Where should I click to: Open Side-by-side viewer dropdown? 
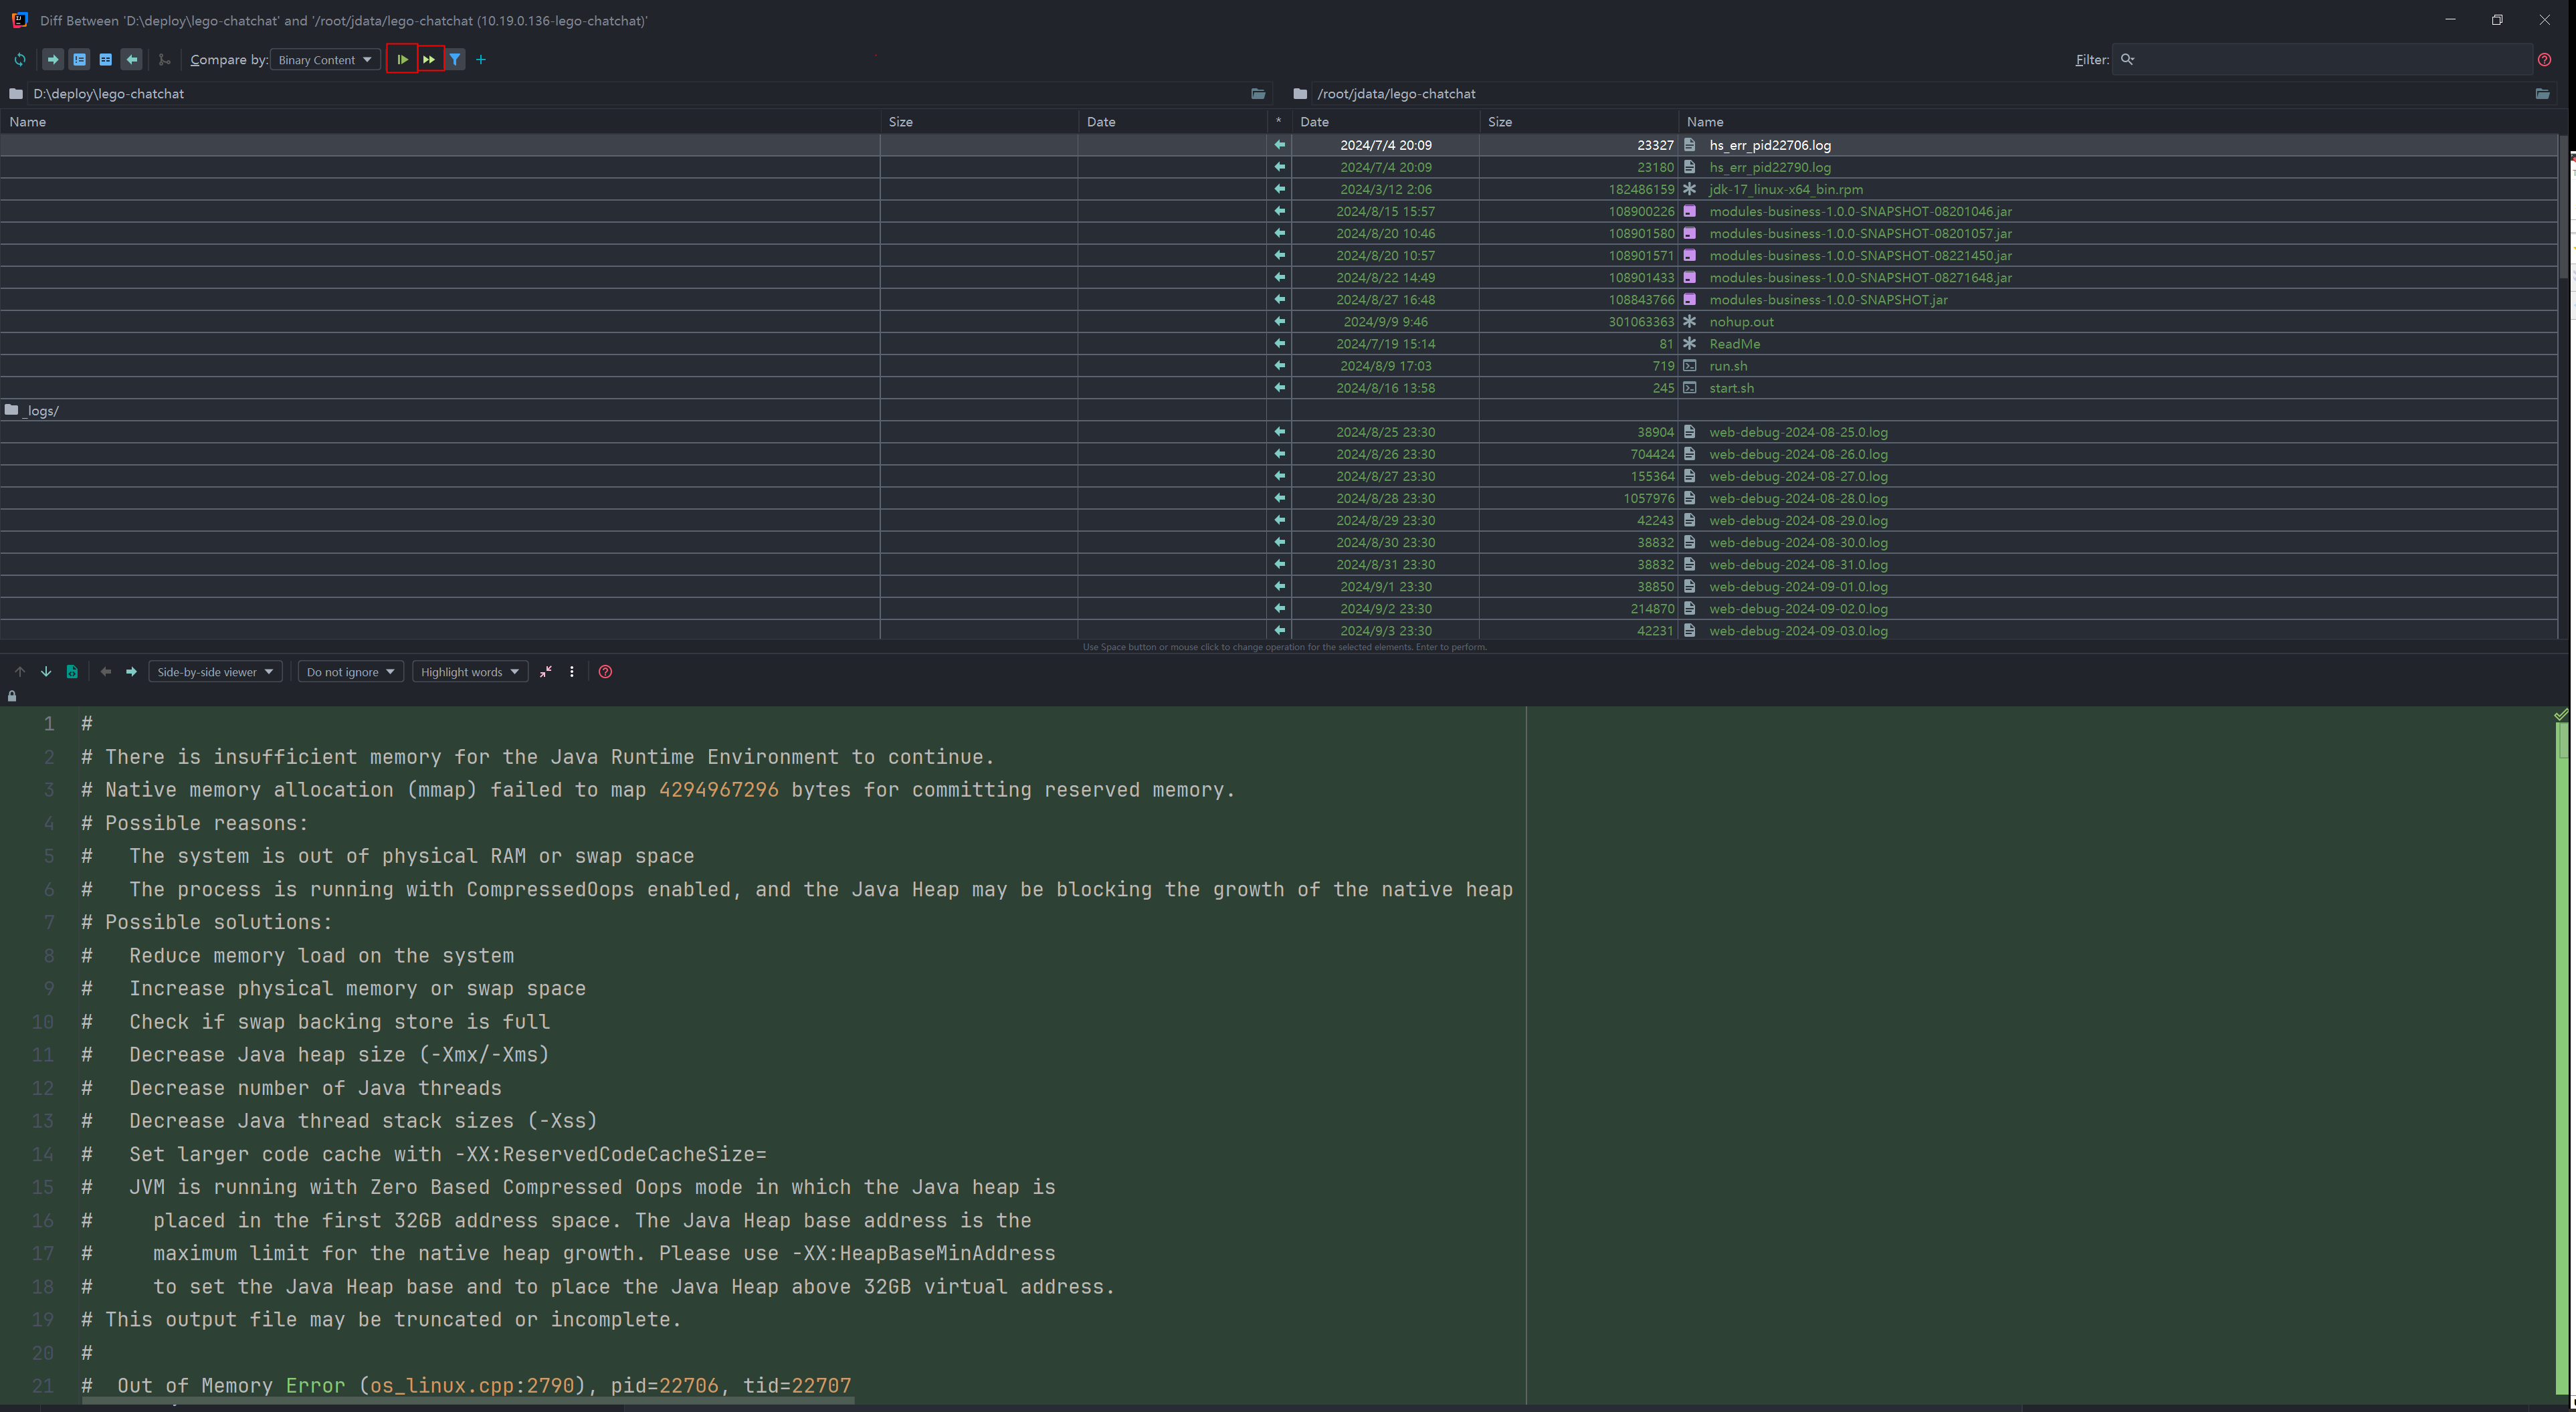coord(215,672)
